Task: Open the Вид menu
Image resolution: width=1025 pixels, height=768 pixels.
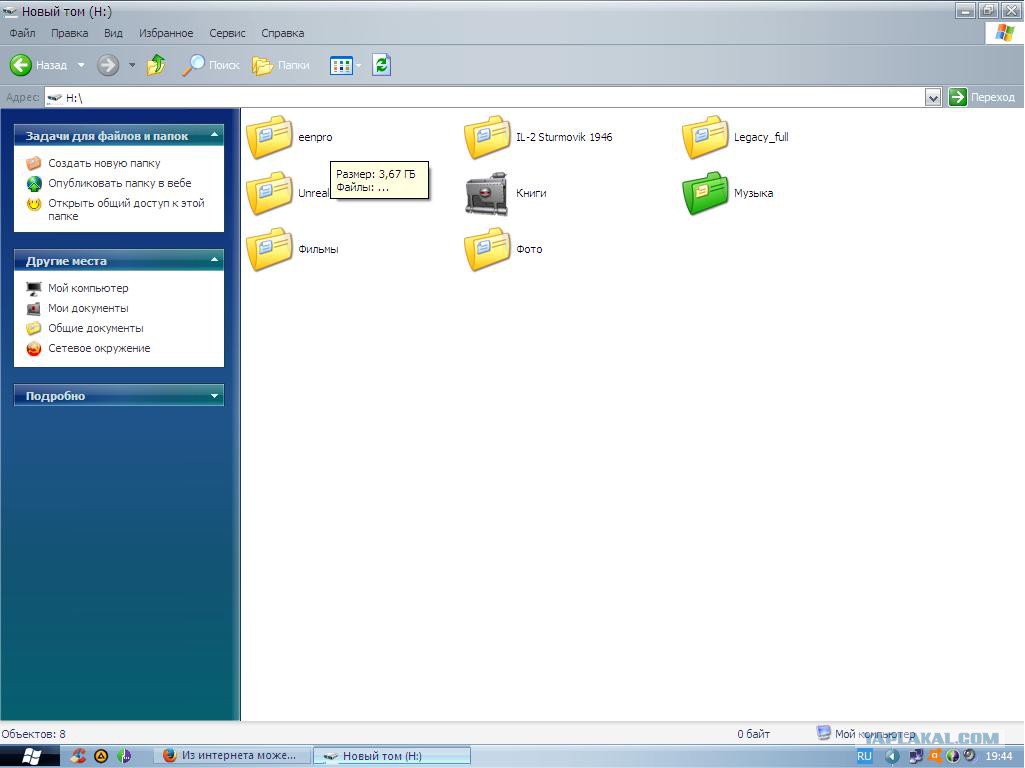Action: pos(113,33)
